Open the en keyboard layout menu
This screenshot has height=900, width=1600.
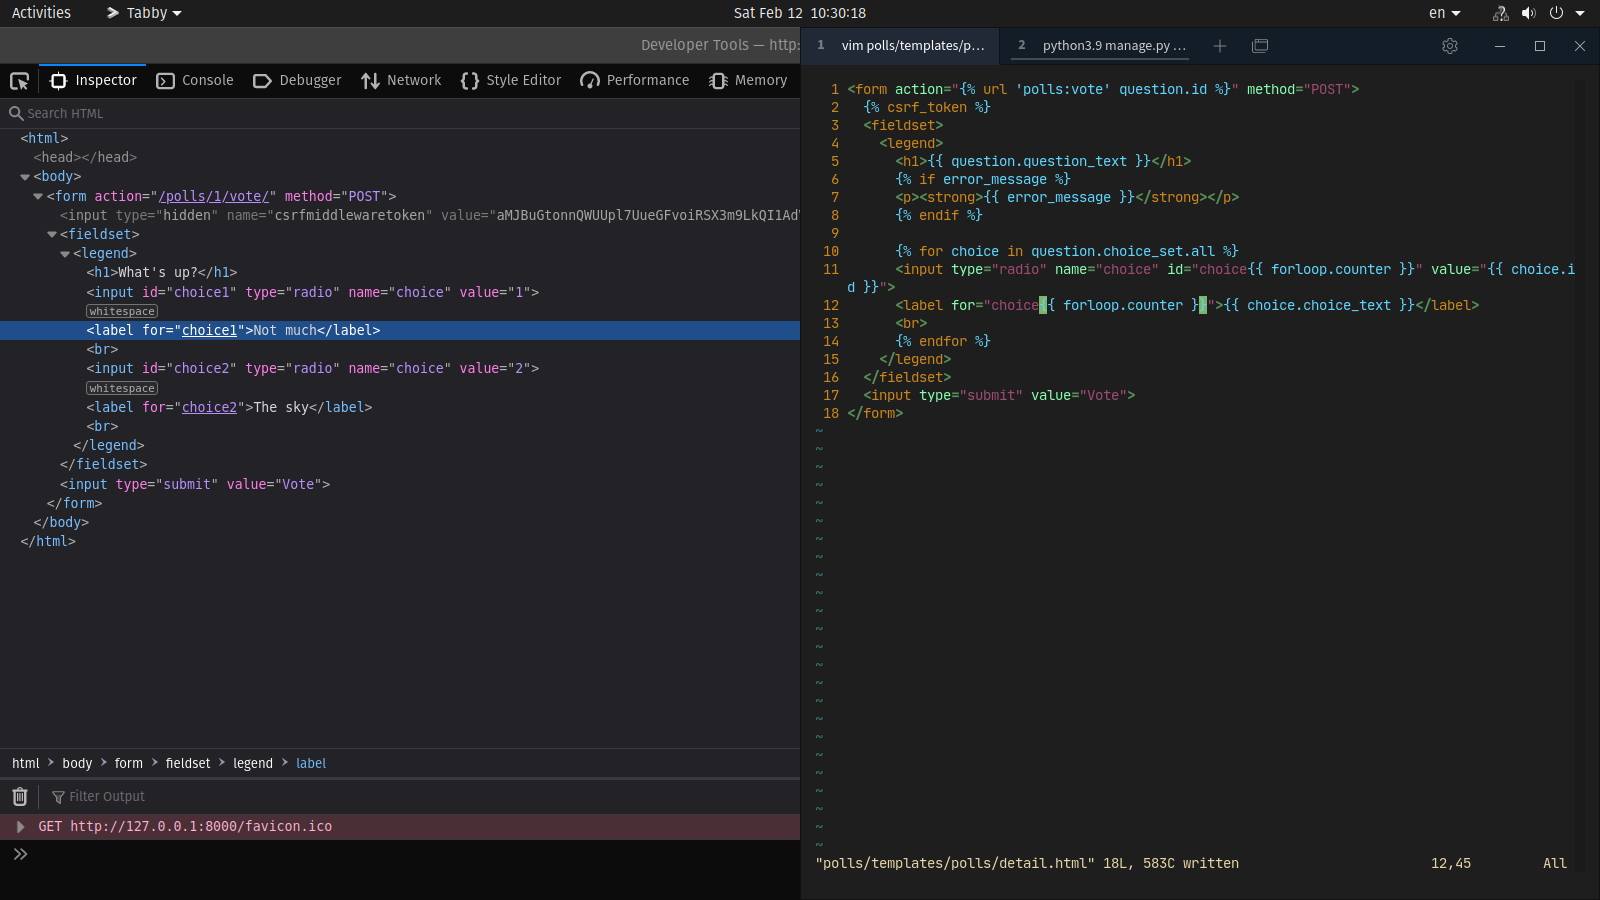pos(1445,13)
